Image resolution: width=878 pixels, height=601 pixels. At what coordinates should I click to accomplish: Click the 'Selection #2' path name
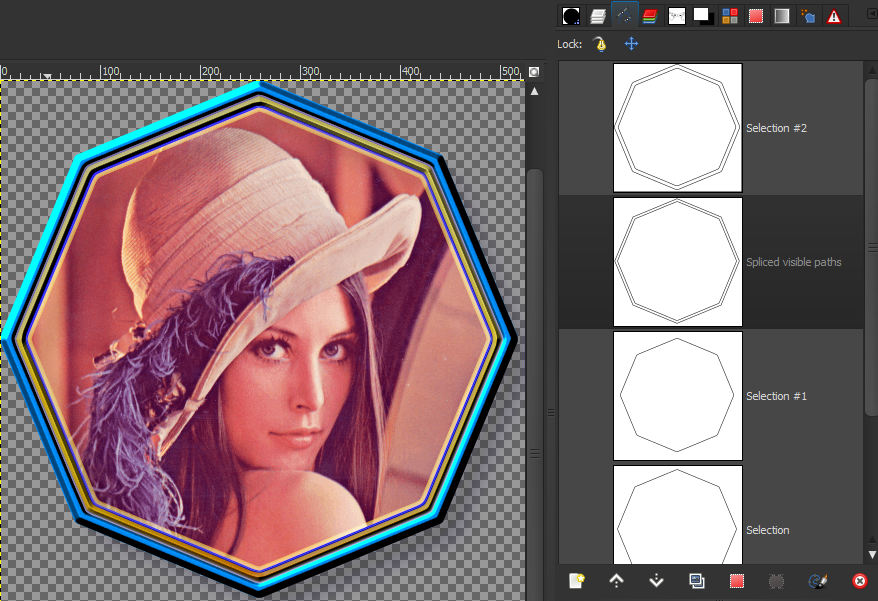click(x=776, y=128)
